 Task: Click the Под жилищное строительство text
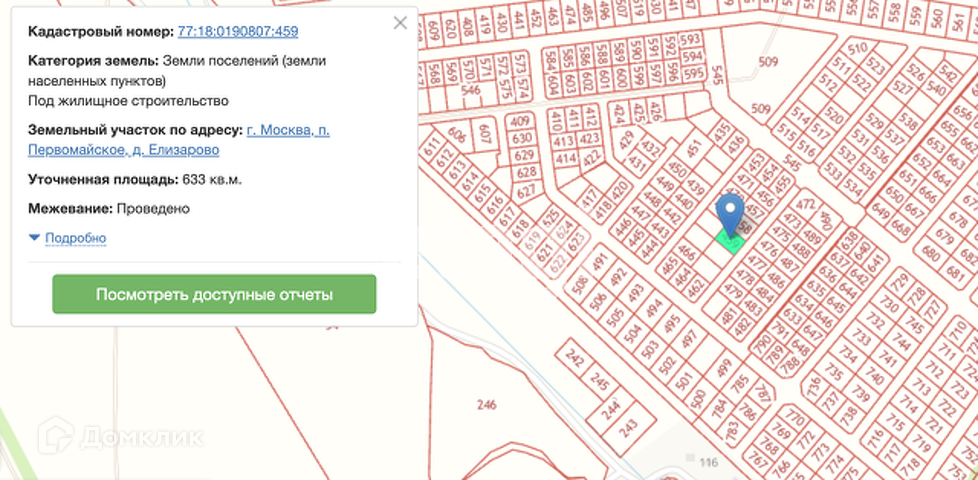pyautogui.click(x=128, y=101)
